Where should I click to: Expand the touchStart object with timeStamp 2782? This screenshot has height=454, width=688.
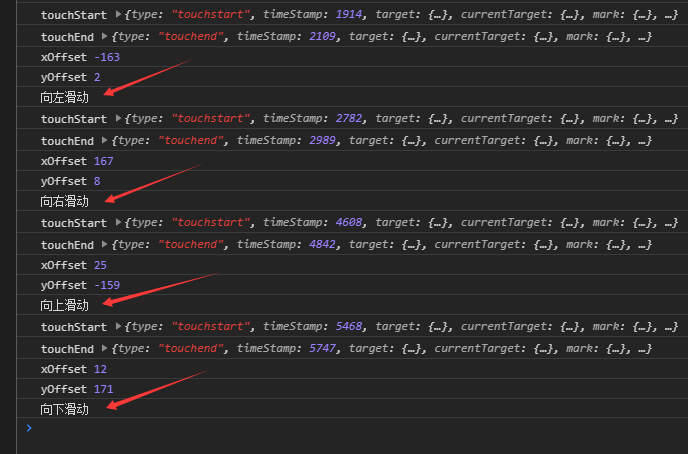(118, 118)
